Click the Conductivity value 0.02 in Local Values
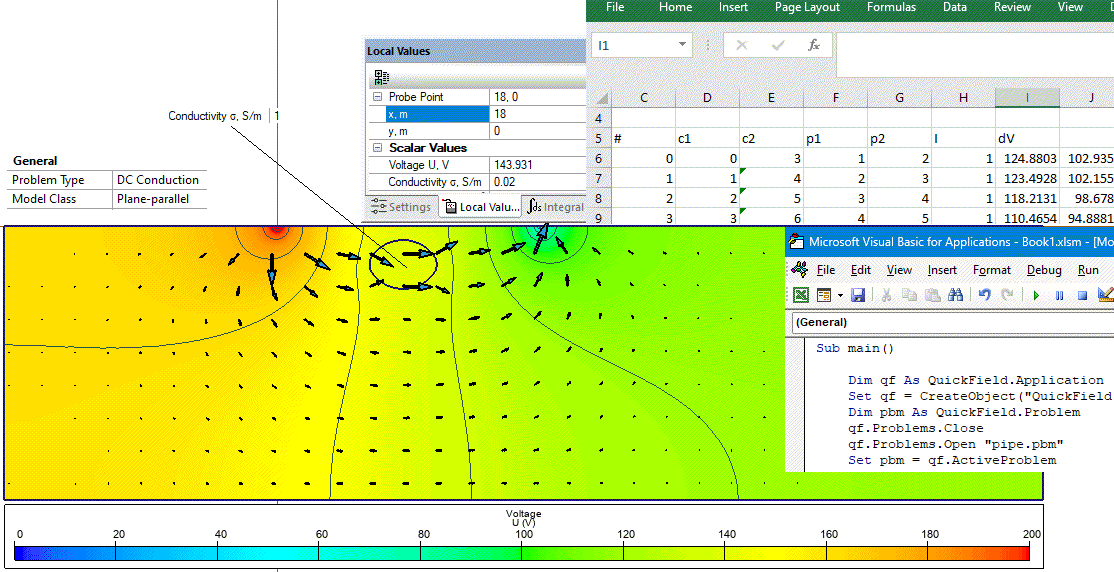Viewport: 1114px width, 572px height. [x=537, y=182]
